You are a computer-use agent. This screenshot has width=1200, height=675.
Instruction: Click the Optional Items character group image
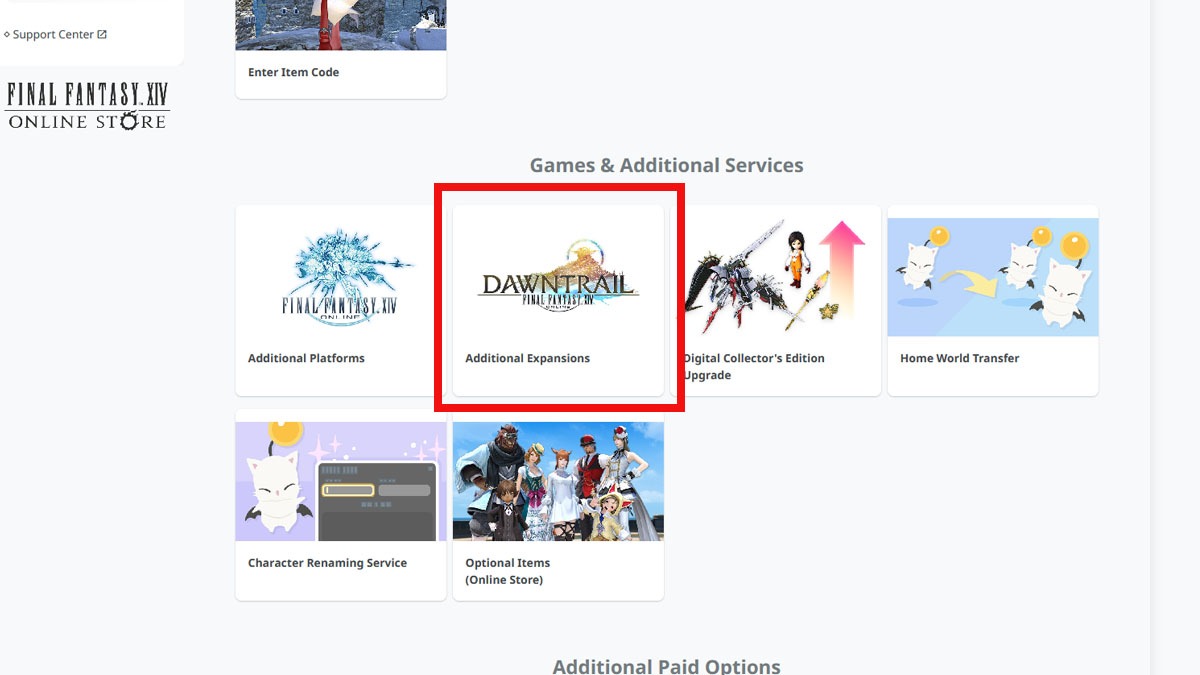(x=558, y=481)
